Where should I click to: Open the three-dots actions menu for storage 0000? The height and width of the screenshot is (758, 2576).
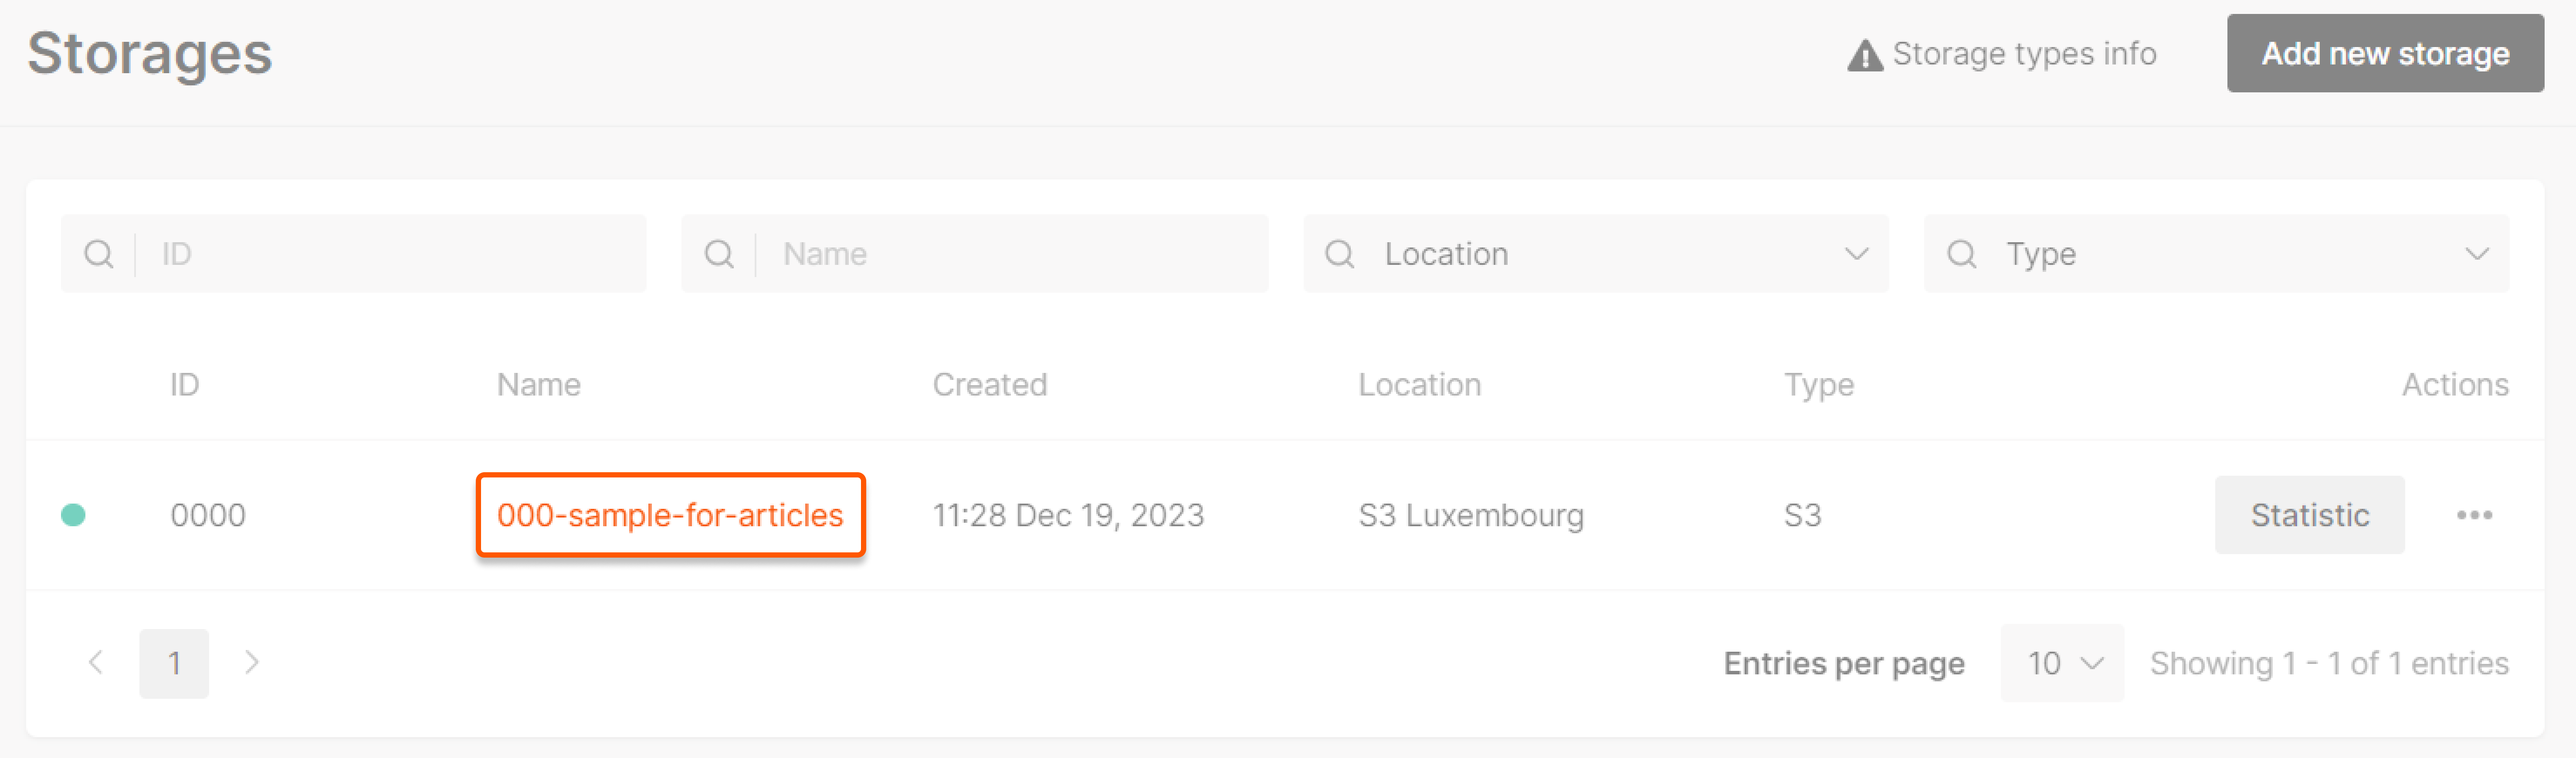click(x=2474, y=515)
